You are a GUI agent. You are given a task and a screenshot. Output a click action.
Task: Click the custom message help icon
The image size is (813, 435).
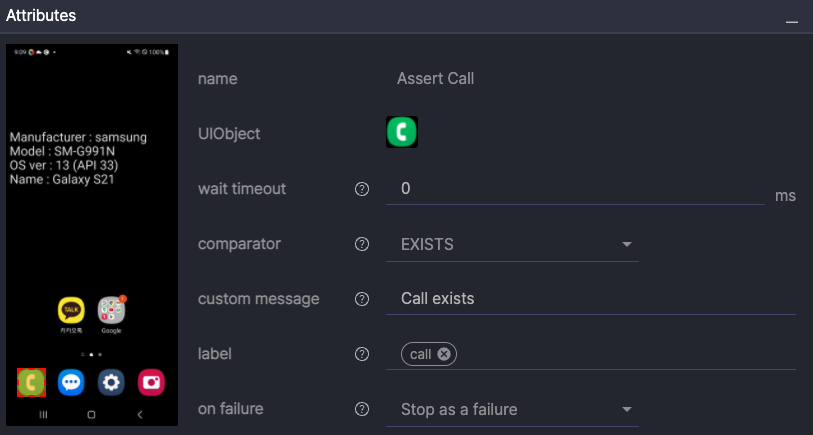tap(362, 299)
